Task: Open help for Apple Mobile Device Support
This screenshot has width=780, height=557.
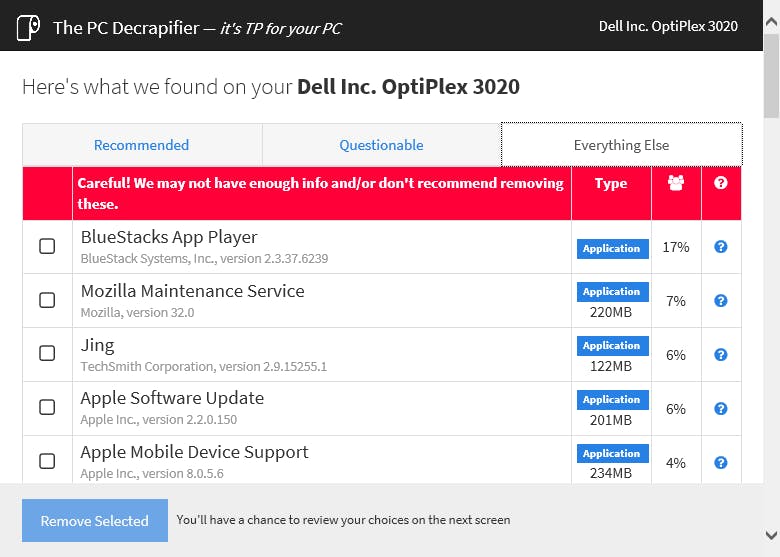Action: pyautogui.click(x=721, y=463)
